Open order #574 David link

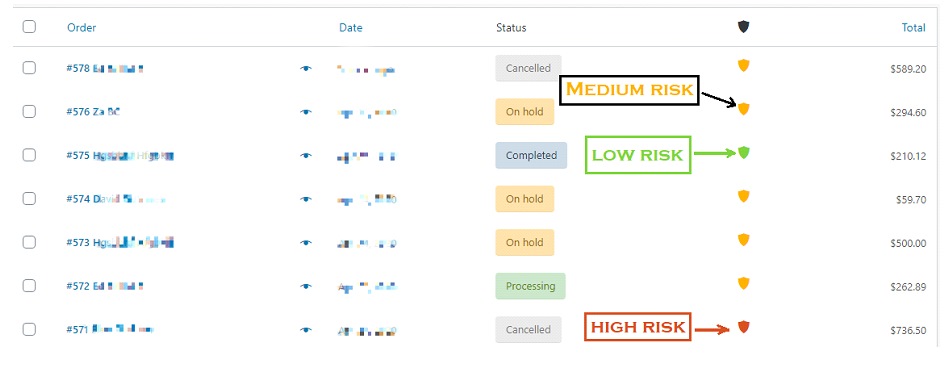pyautogui.click(x=116, y=199)
